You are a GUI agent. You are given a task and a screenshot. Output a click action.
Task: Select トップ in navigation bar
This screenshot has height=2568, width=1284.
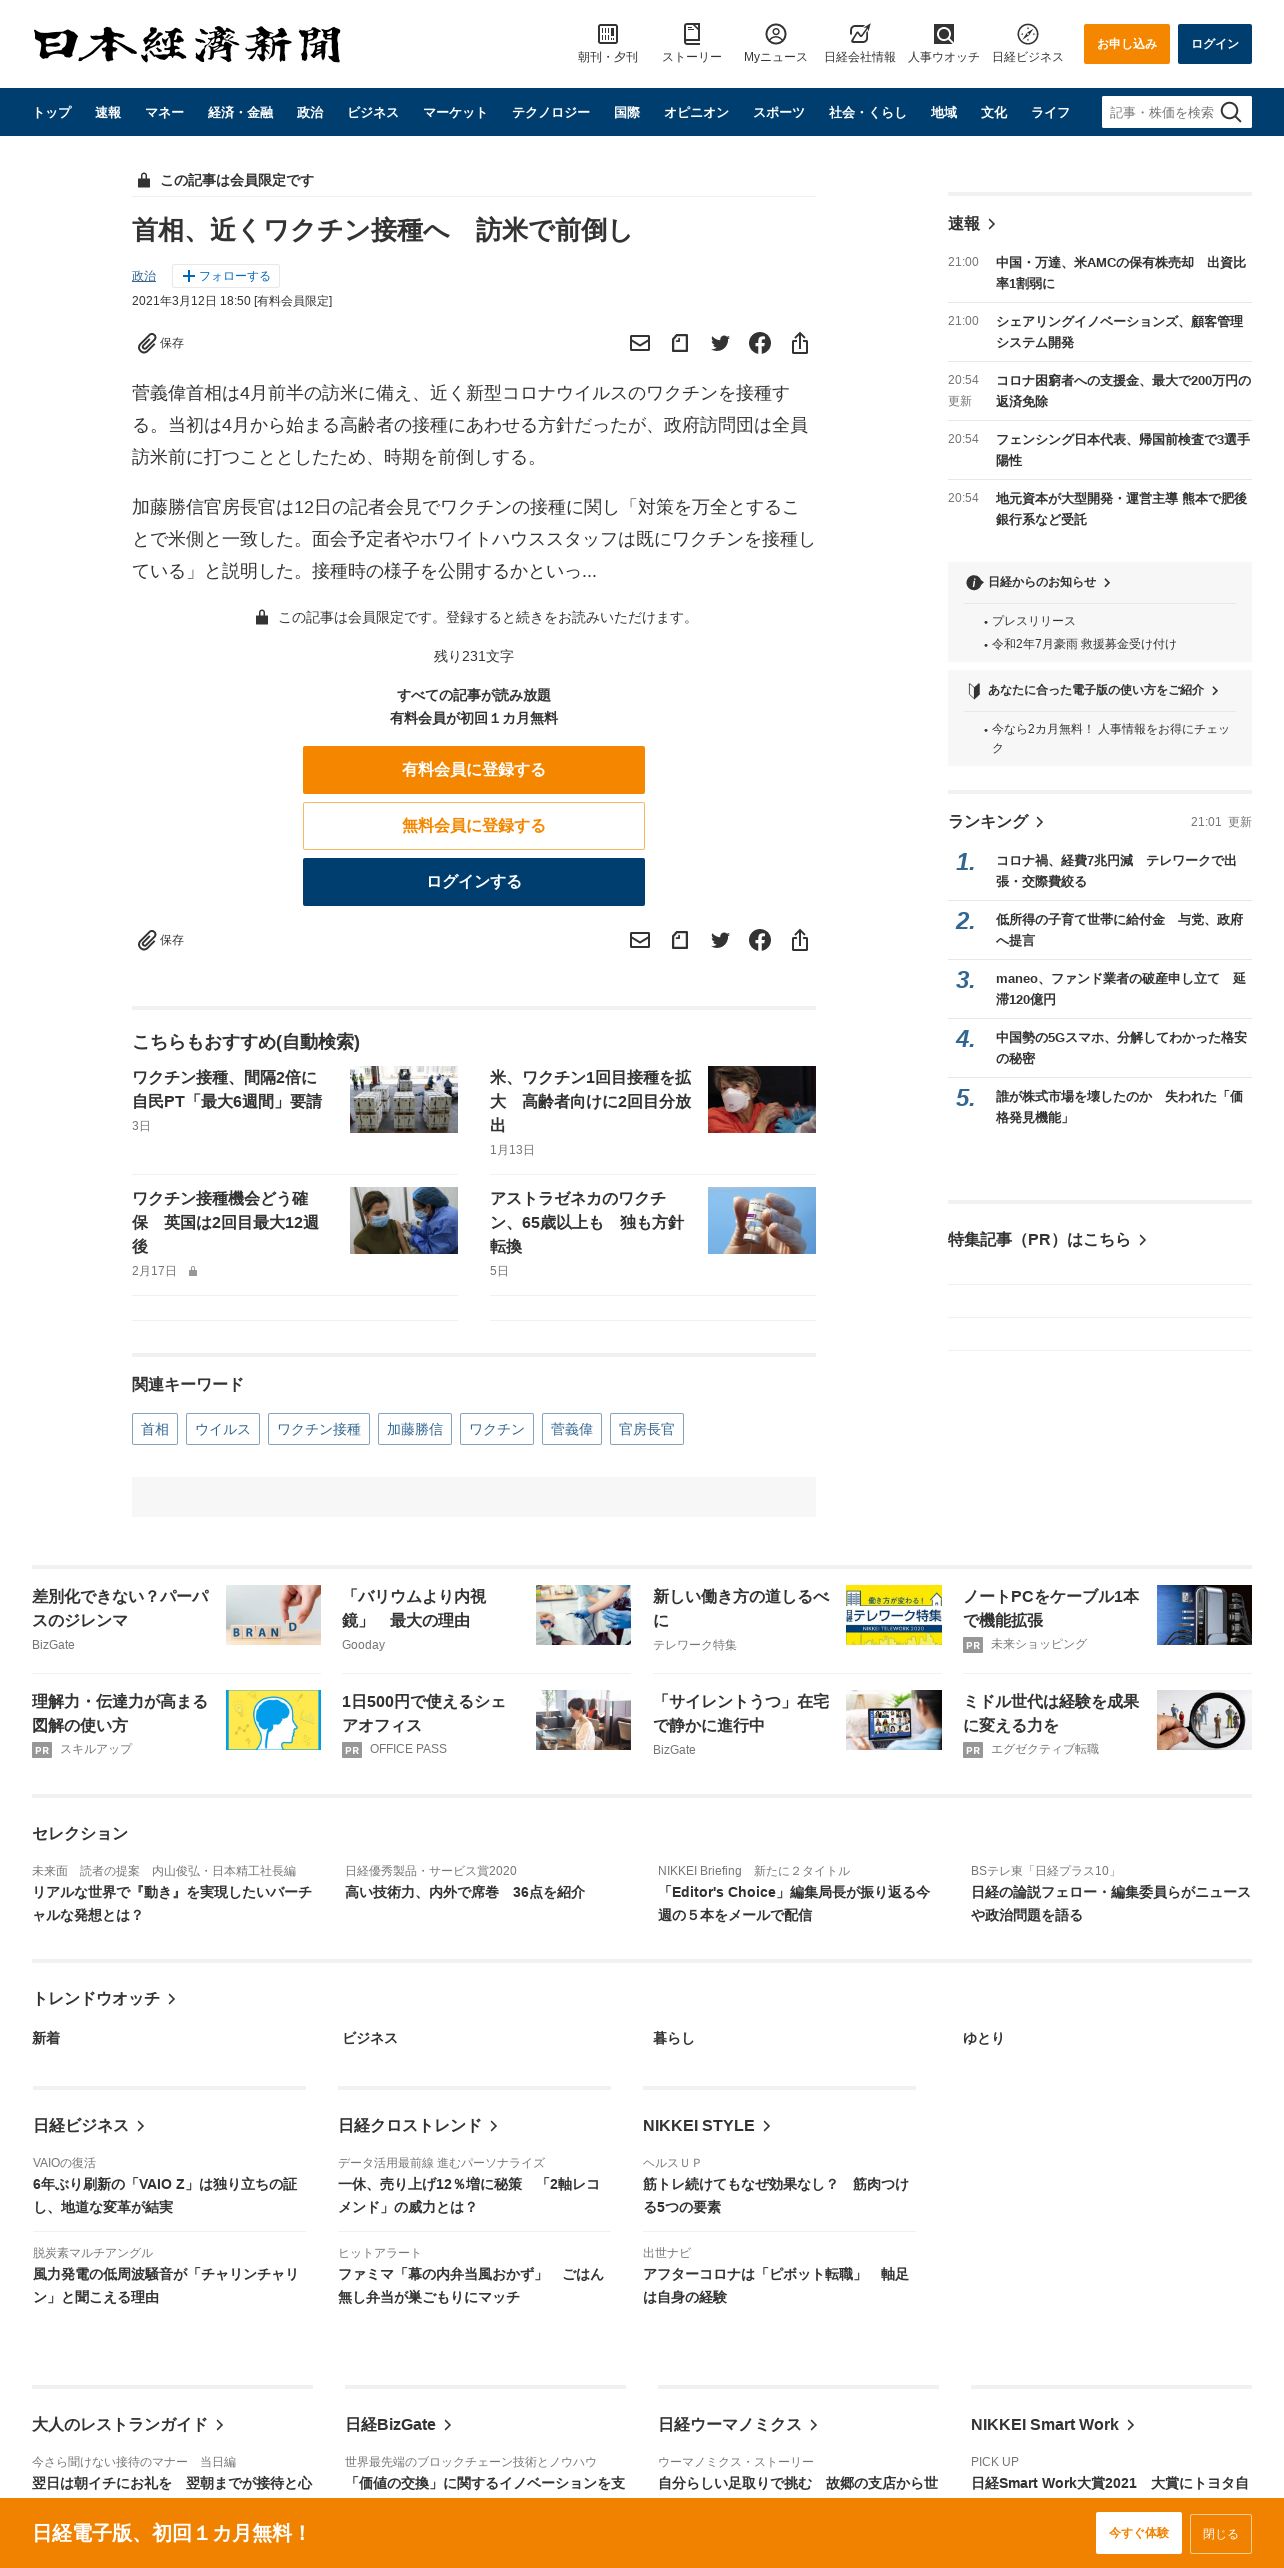[52, 112]
